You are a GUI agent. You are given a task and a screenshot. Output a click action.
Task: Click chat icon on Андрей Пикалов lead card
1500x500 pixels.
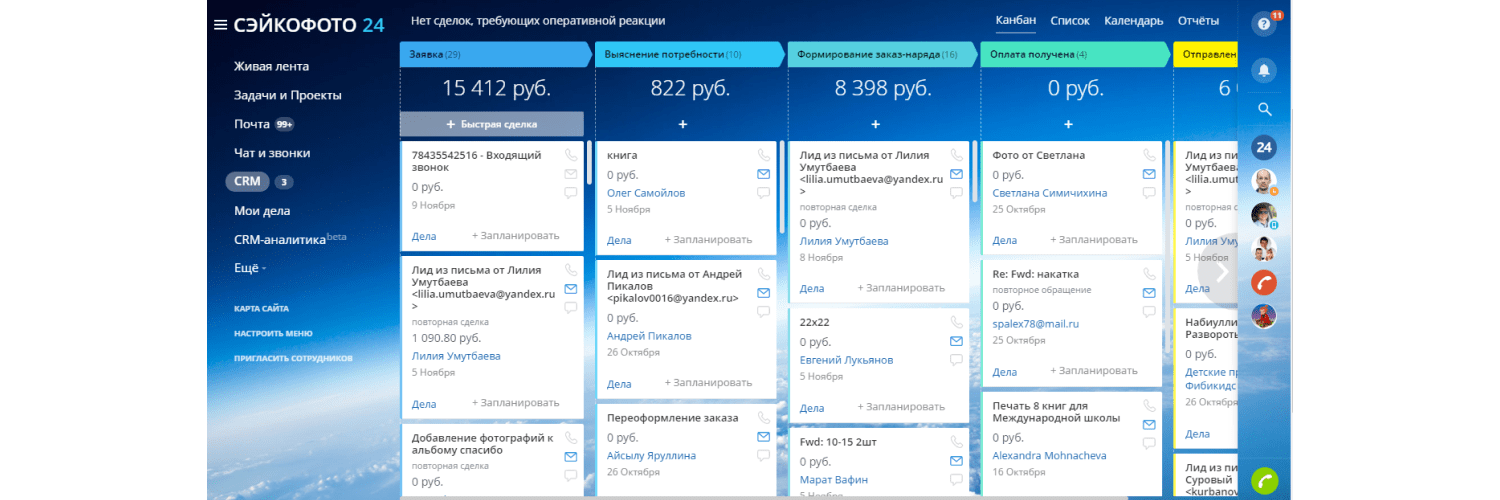point(763,312)
